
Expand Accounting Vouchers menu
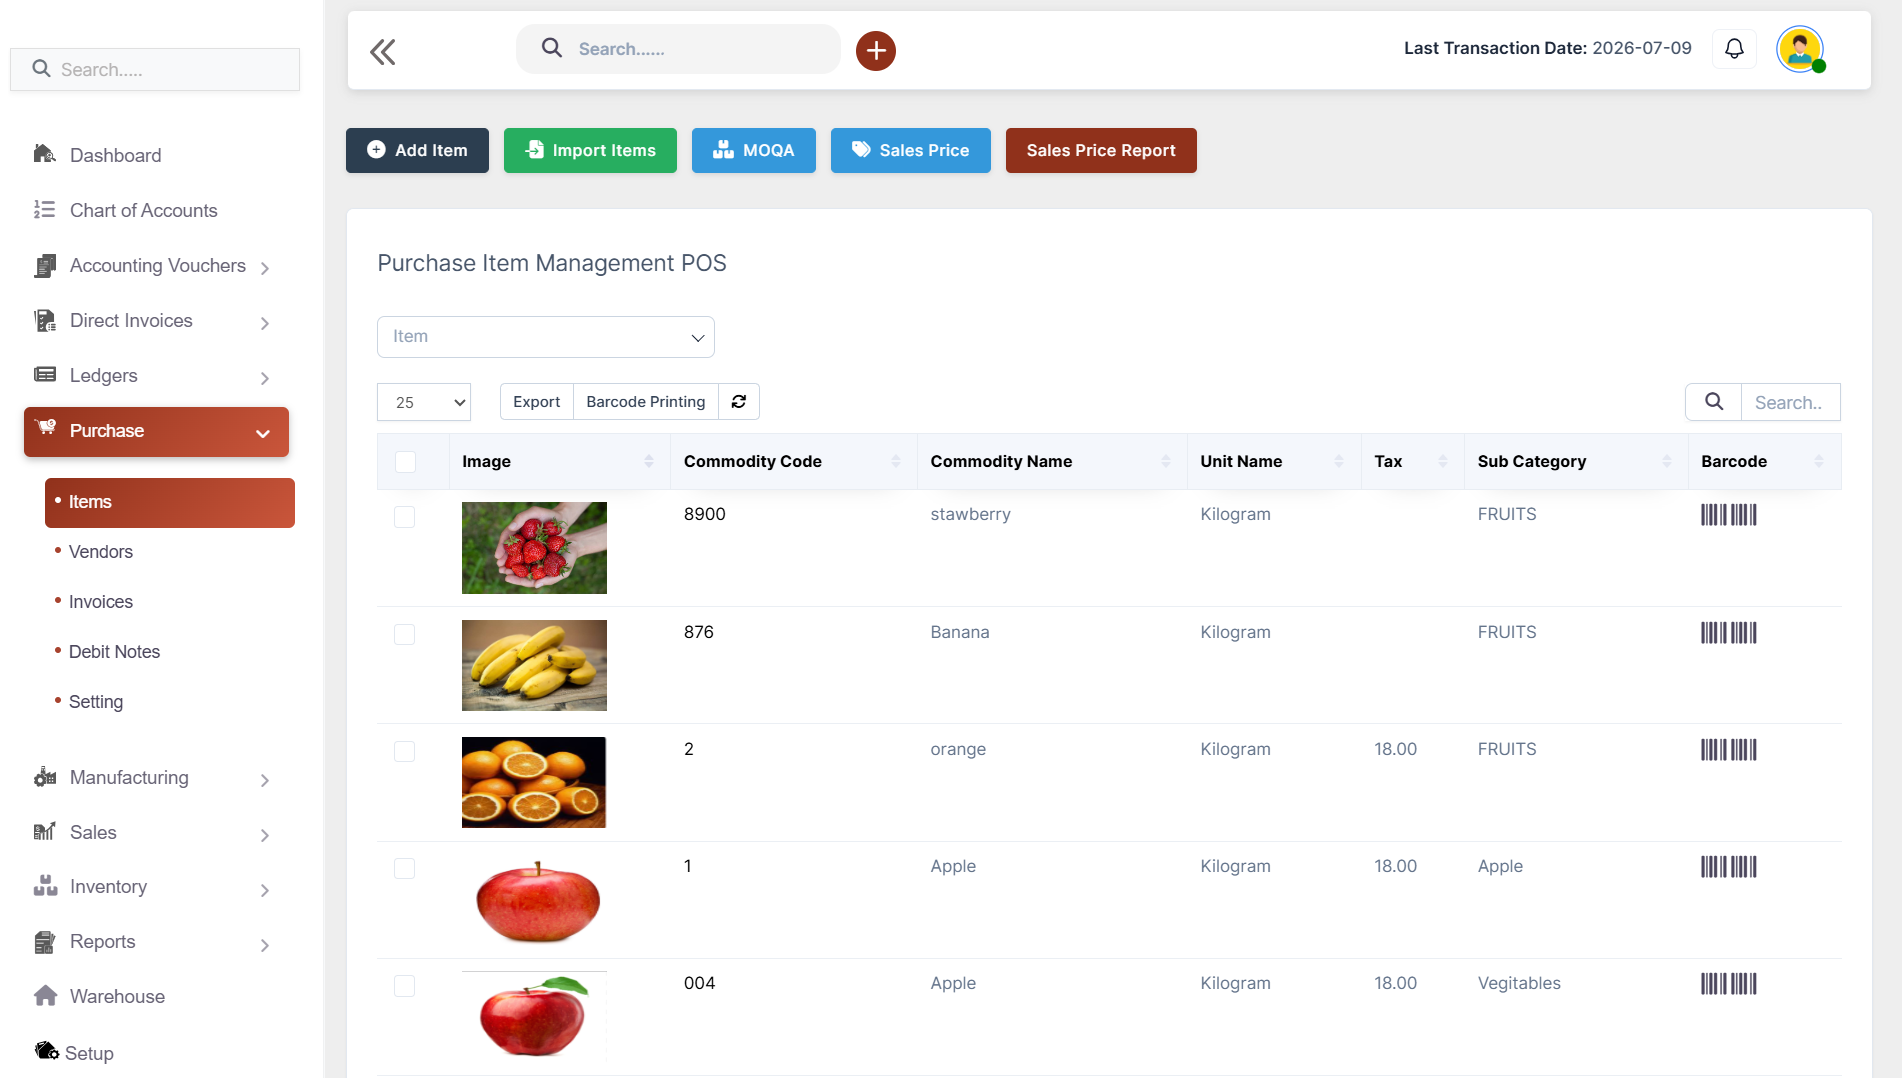pos(265,268)
